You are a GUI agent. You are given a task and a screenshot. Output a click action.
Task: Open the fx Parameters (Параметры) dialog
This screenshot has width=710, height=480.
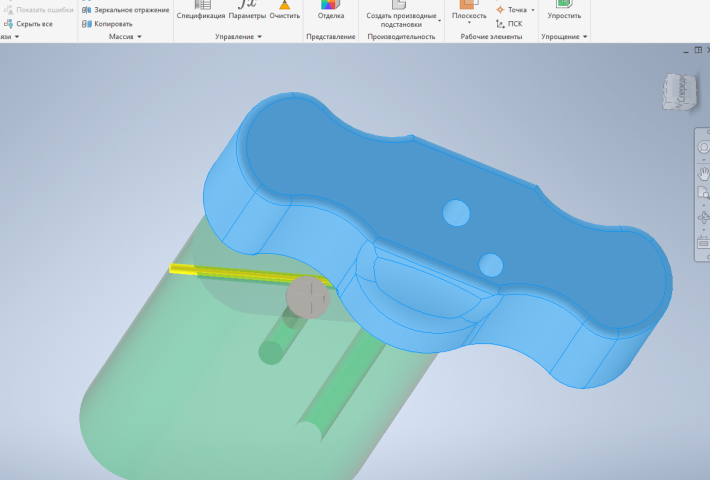(x=247, y=10)
